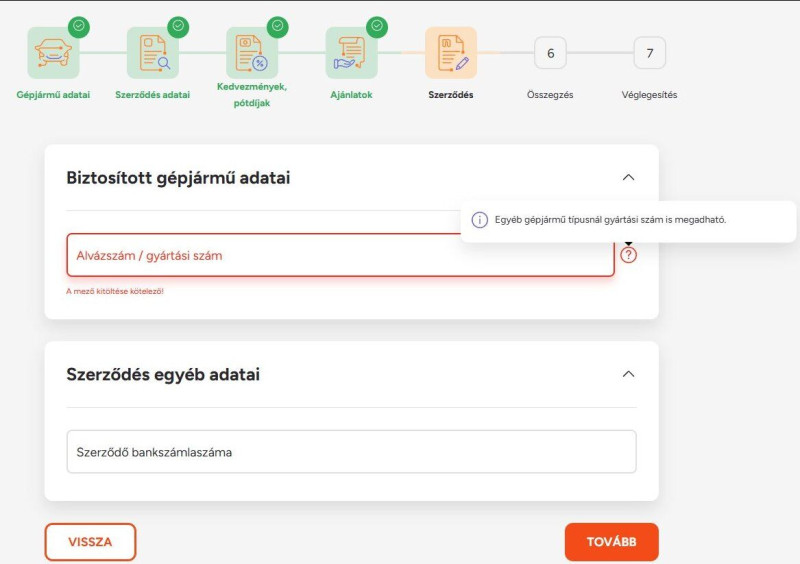Click the question mark help icon
The image size is (800, 564).
click(x=629, y=255)
